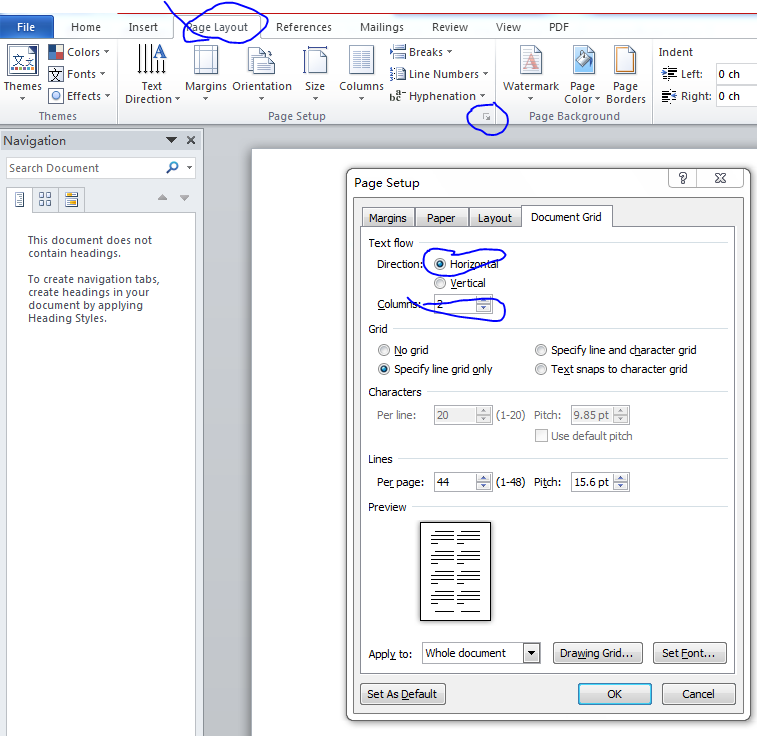Switch to the Insert ribbon tab

click(143, 27)
